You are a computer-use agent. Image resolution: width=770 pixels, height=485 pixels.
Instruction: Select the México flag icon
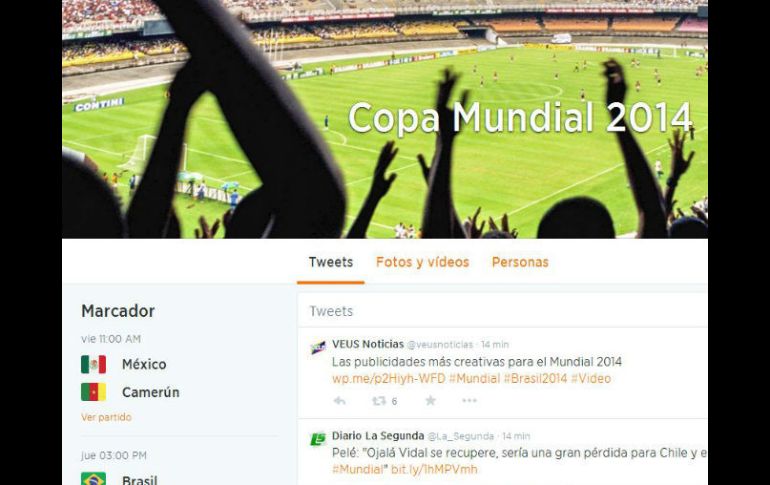(93, 364)
